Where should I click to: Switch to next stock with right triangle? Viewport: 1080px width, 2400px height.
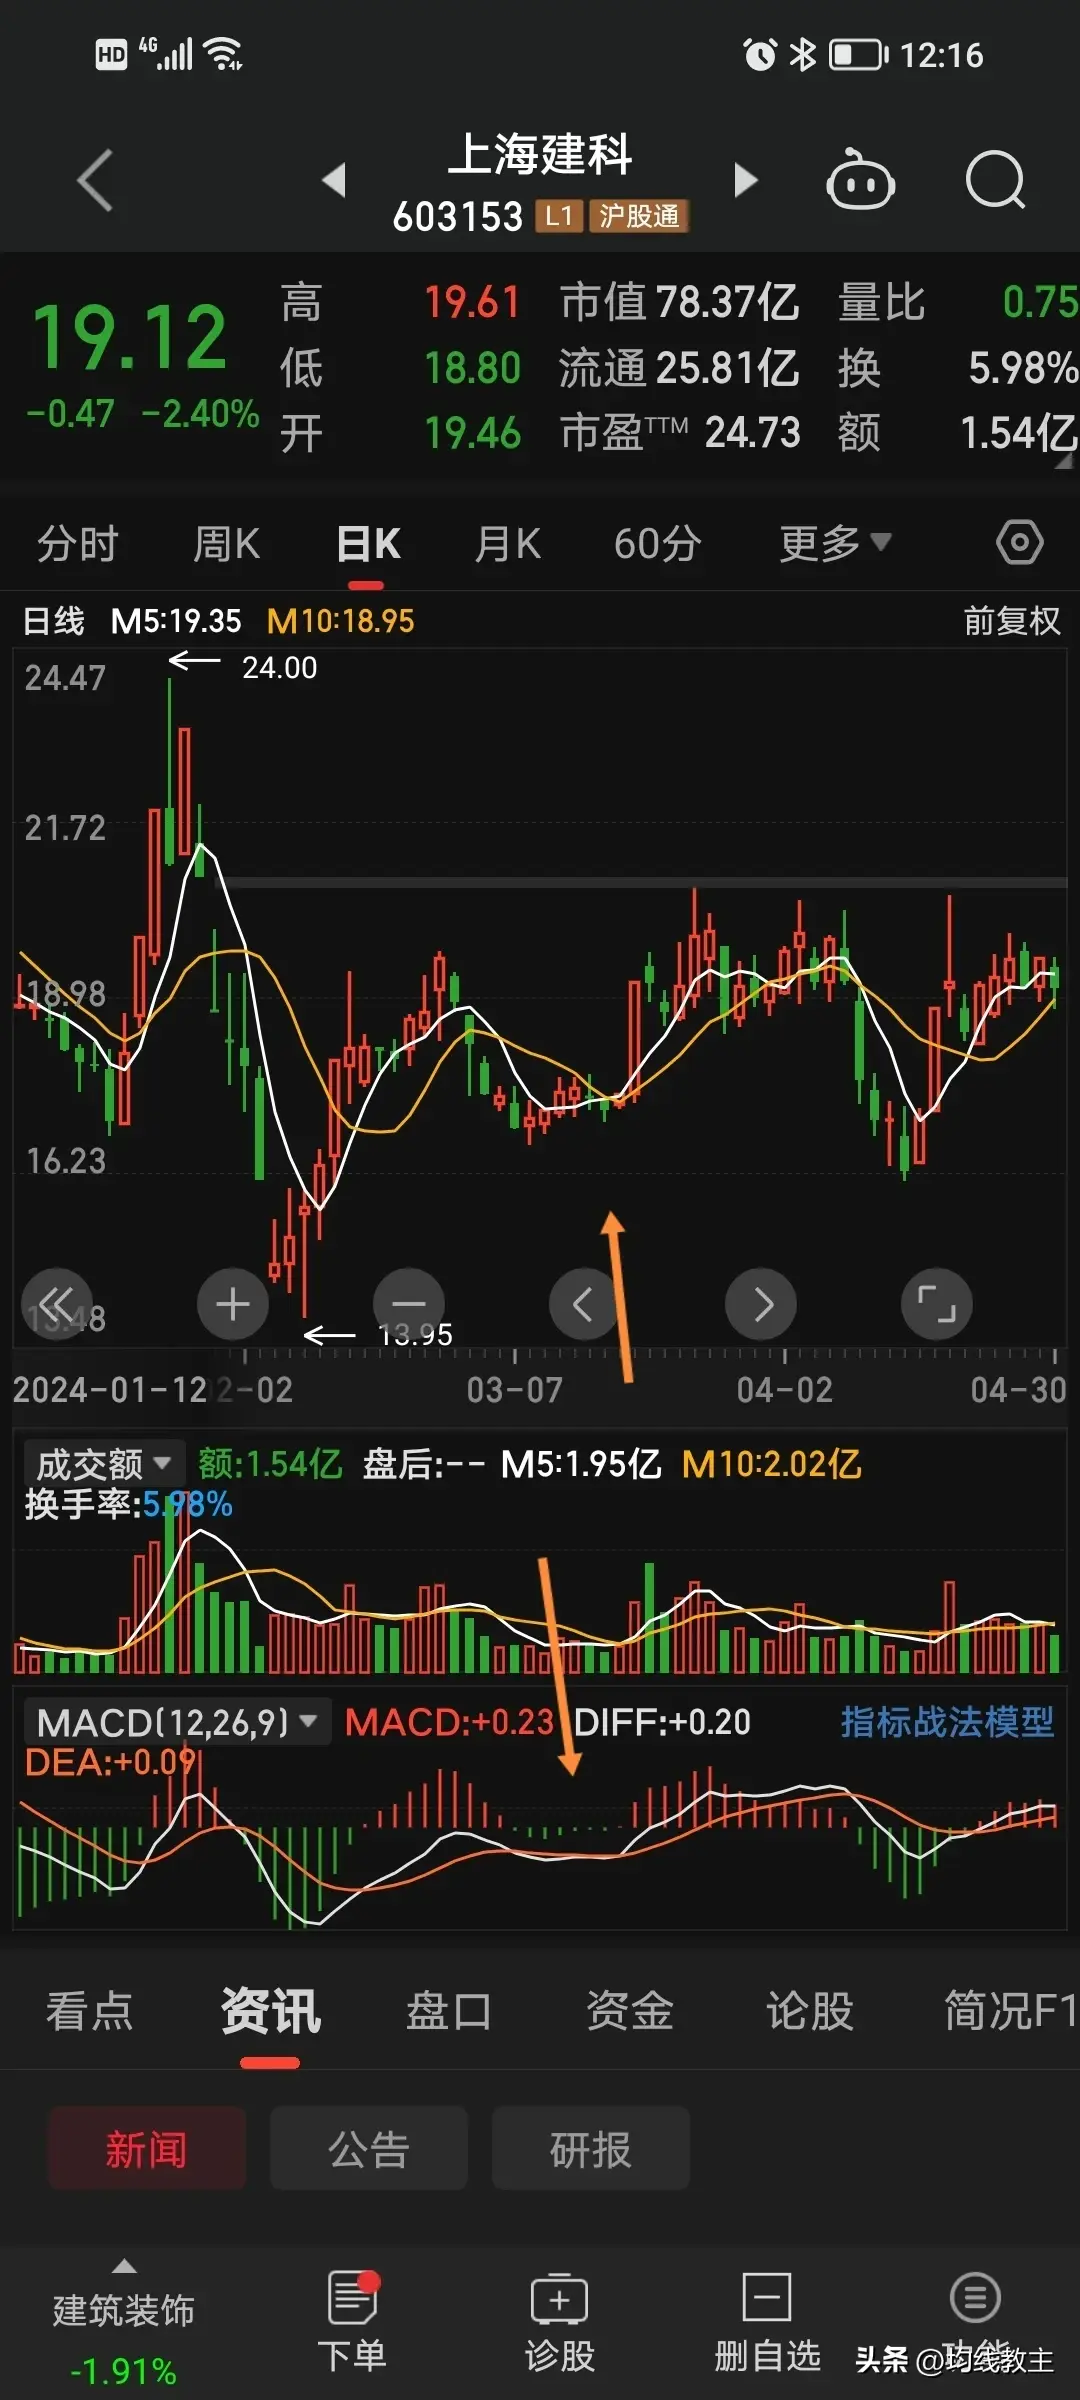pos(745,180)
